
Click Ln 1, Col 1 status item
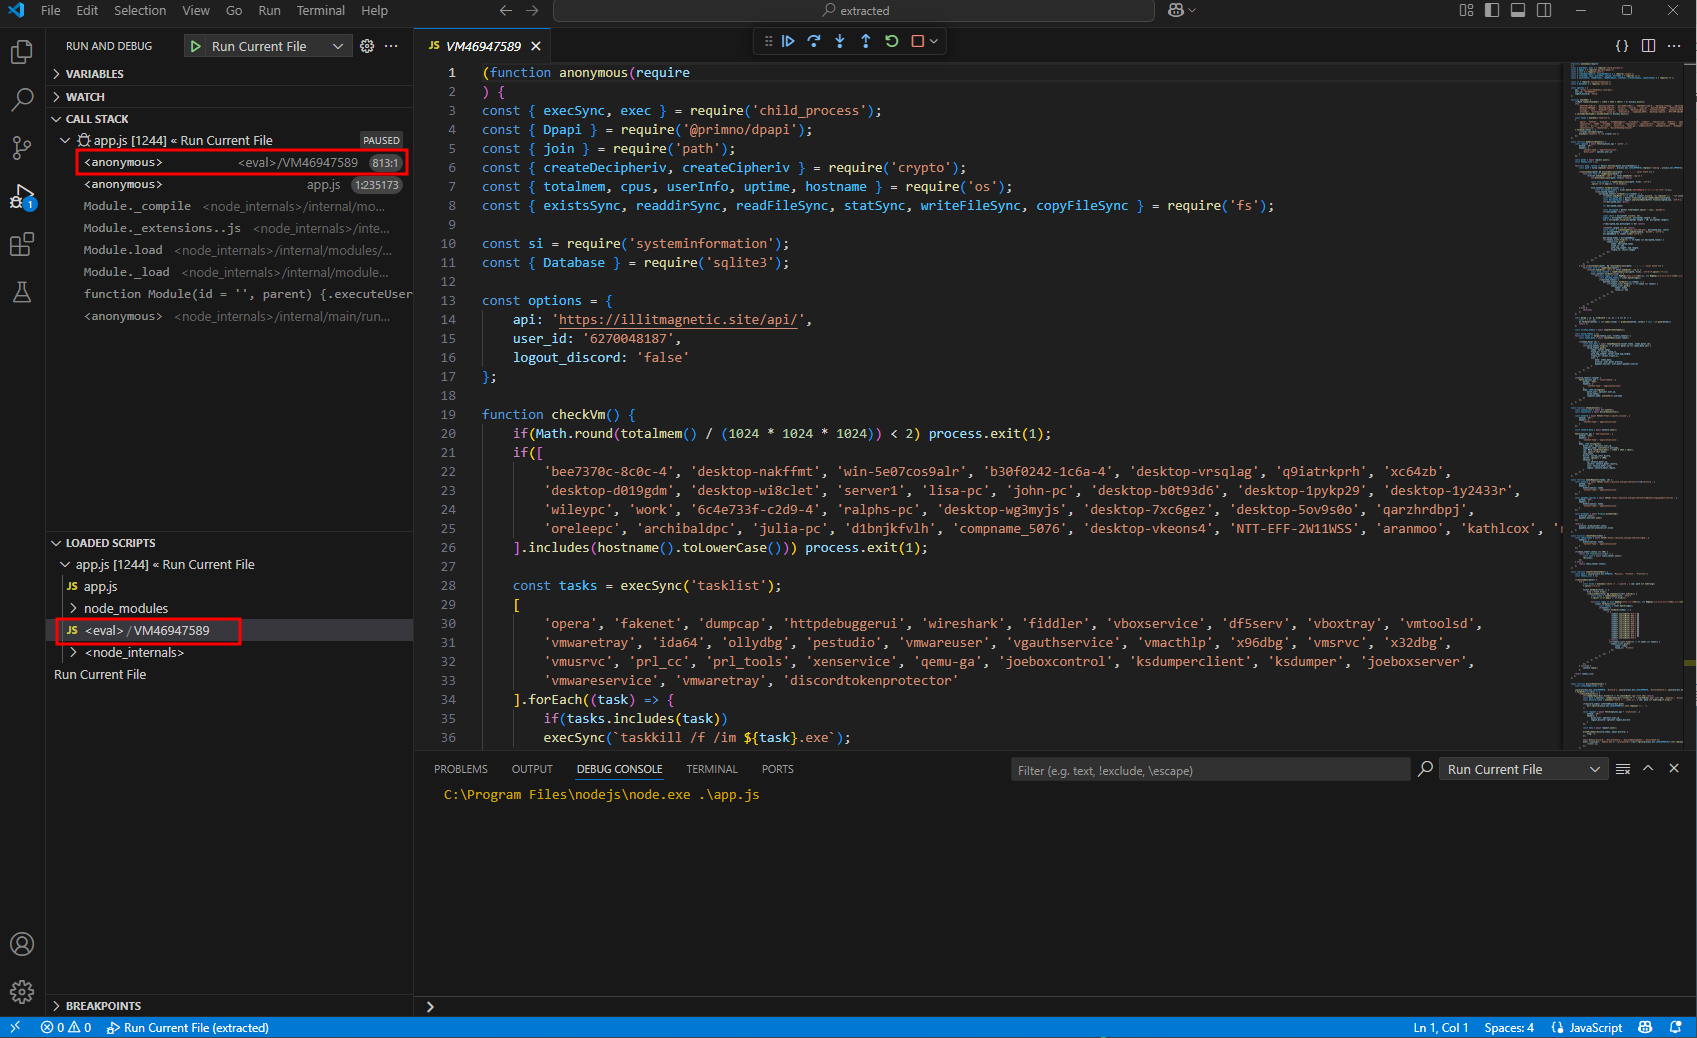[x=1440, y=1027]
